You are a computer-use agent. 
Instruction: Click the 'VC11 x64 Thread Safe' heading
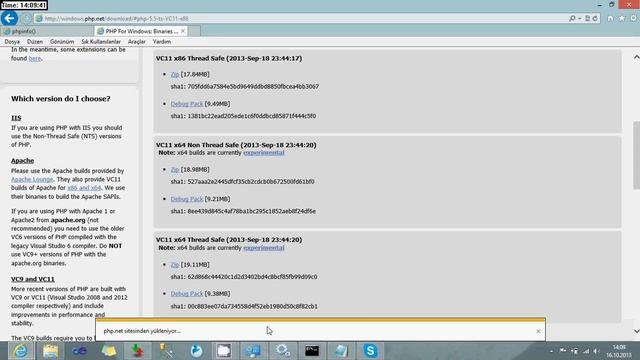pos(229,240)
